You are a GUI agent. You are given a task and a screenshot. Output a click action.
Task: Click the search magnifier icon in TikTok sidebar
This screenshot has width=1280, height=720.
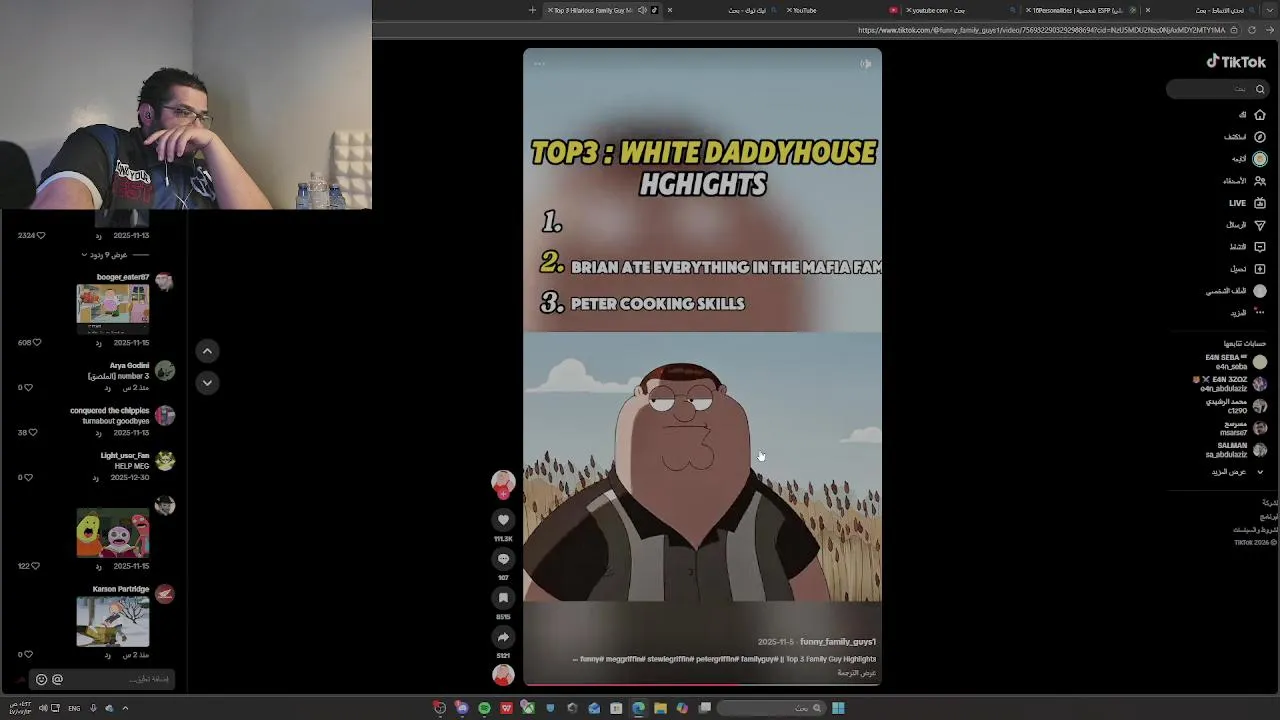click(1260, 89)
